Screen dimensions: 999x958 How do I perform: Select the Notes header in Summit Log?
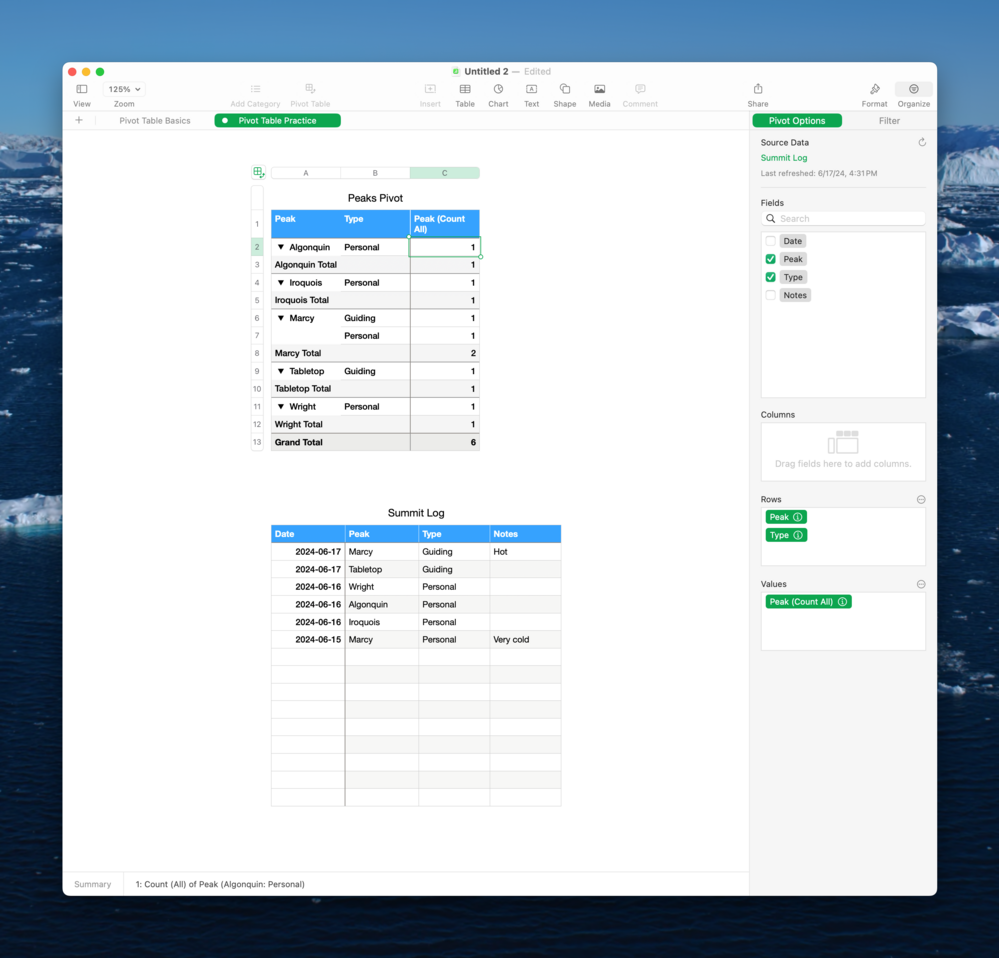click(525, 534)
